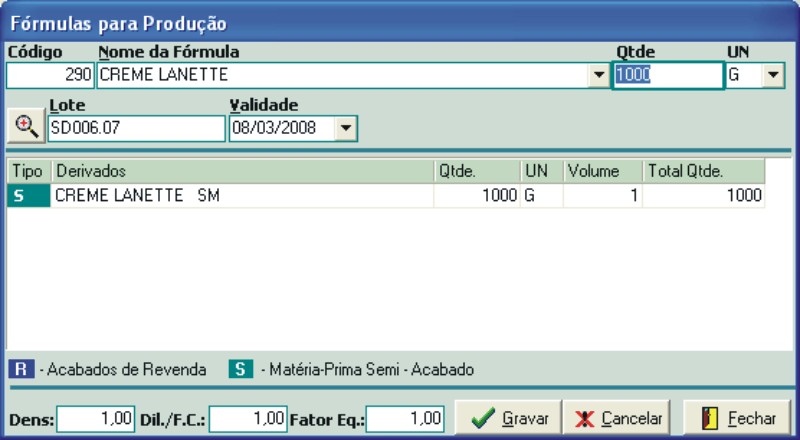Screen dimensions: 800x440
Task: Open the Validade date picker dropdown
Action: [x=345, y=128]
